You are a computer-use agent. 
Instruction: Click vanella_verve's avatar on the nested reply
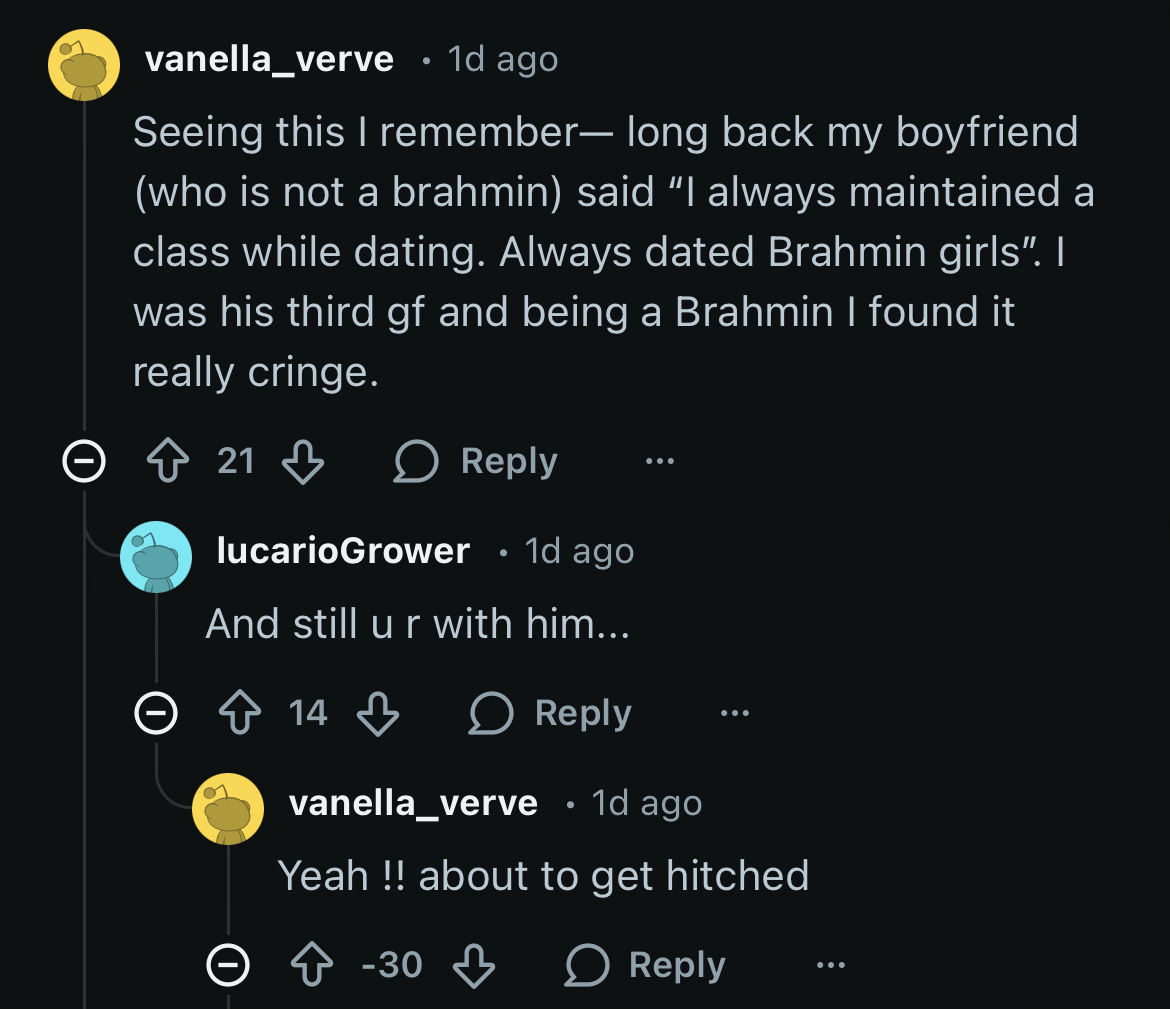click(x=228, y=808)
